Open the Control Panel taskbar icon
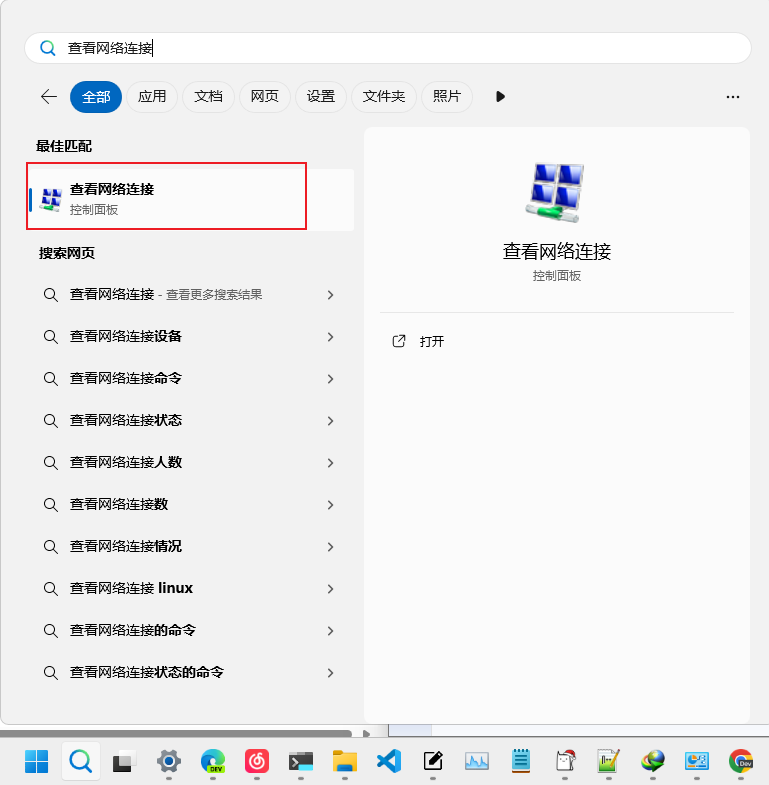This screenshot has height=785, width=769. point(697,761)
